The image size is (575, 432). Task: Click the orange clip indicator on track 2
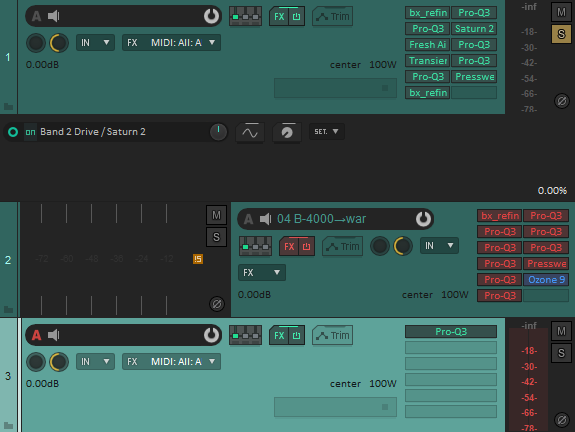point(198,259)
